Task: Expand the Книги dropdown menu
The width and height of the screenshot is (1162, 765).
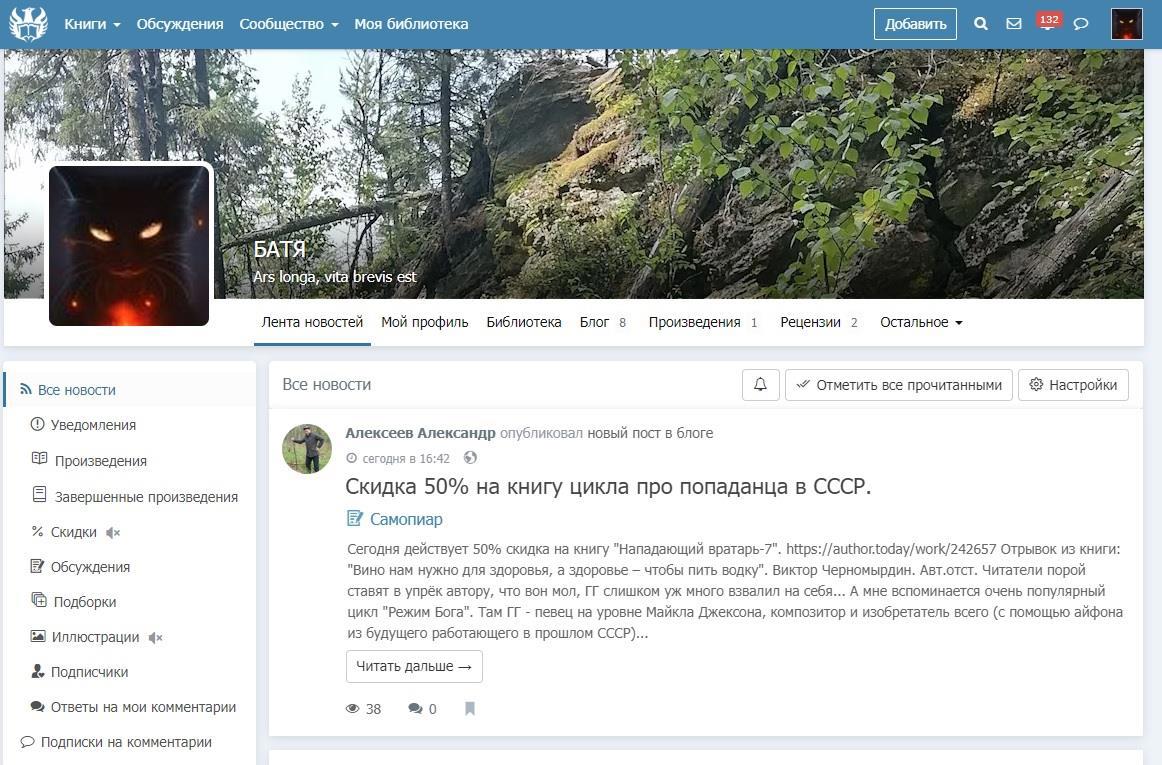Action: pyautogui.click(x=92, y=24)
